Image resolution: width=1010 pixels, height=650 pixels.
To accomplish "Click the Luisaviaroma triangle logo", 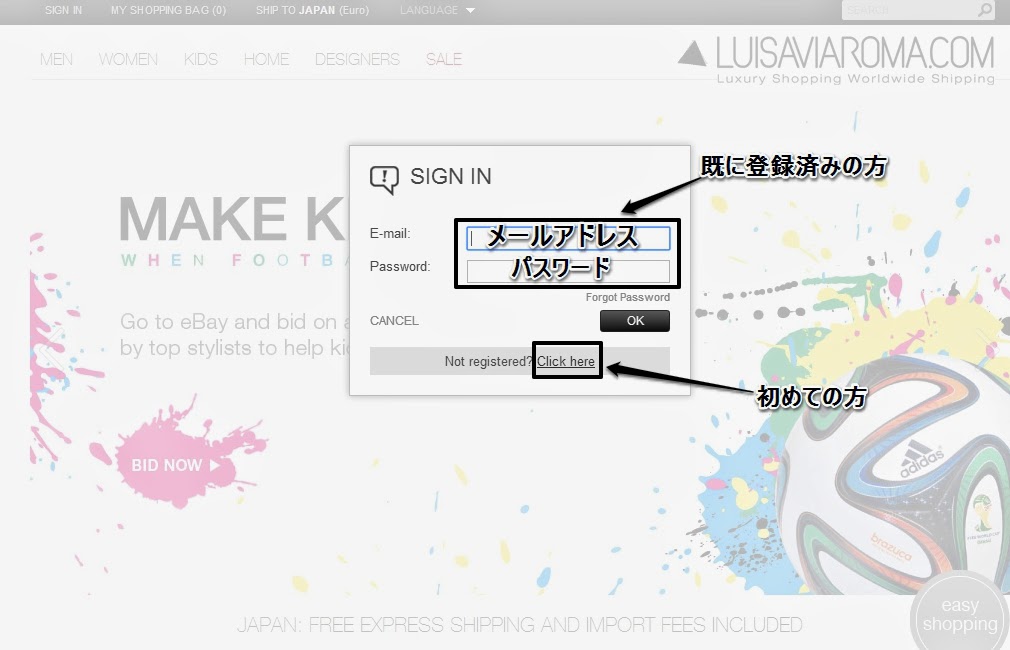I will click(x=692, y=53).
